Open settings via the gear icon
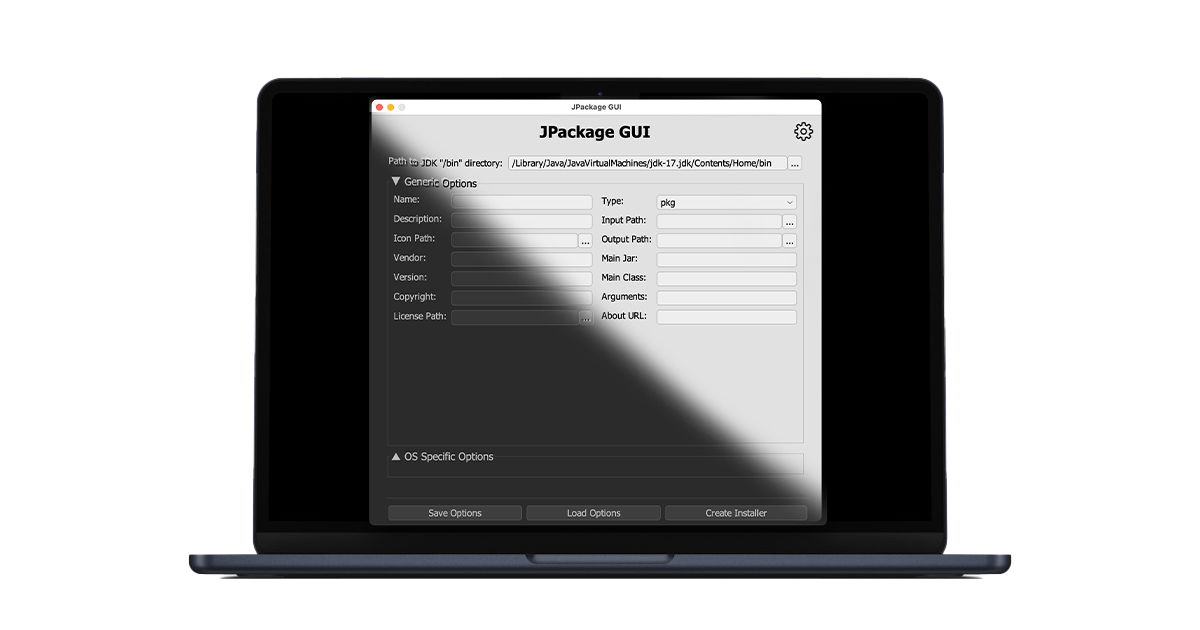1200x630 pixels. tap(803, 132)
